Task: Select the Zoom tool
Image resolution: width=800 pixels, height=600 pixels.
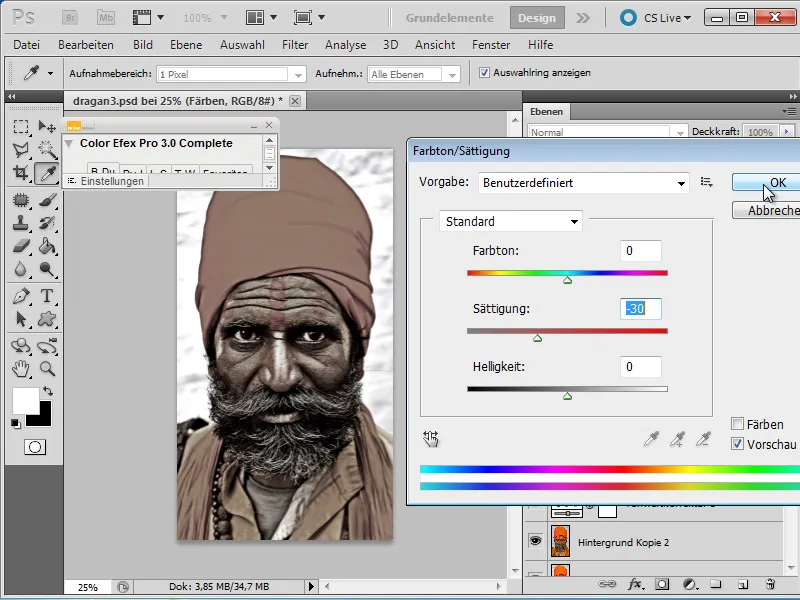Action: click(x=47, y=368)
